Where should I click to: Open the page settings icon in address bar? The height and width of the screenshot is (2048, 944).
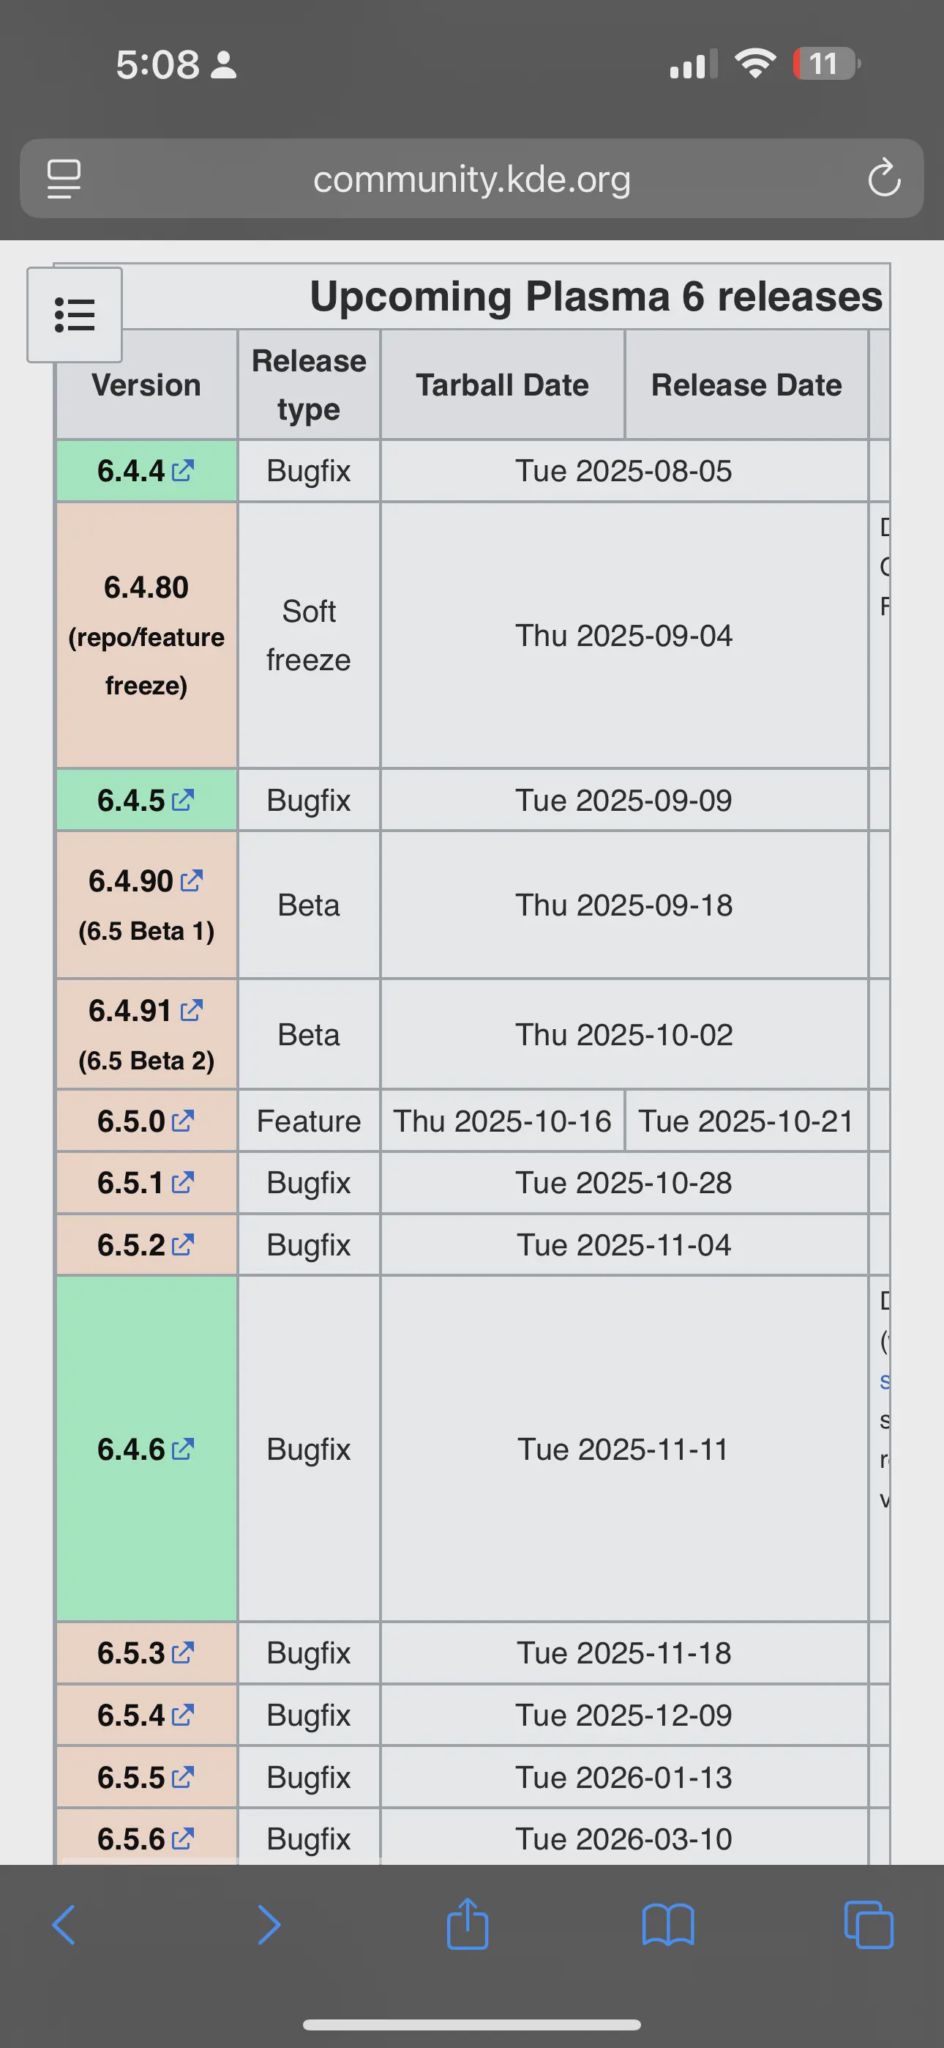pyautogui.click(x=64, y=179)
